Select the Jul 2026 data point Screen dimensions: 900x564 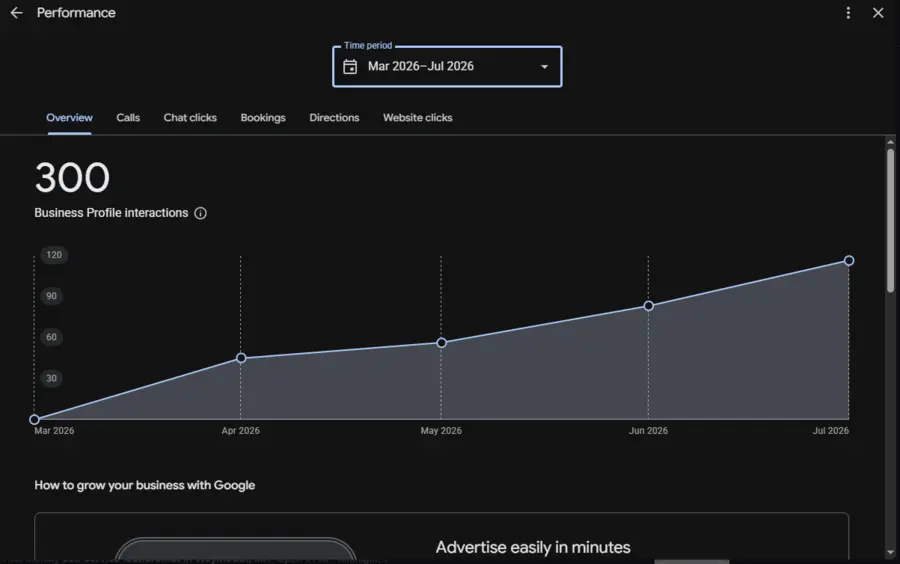[849, 260]
